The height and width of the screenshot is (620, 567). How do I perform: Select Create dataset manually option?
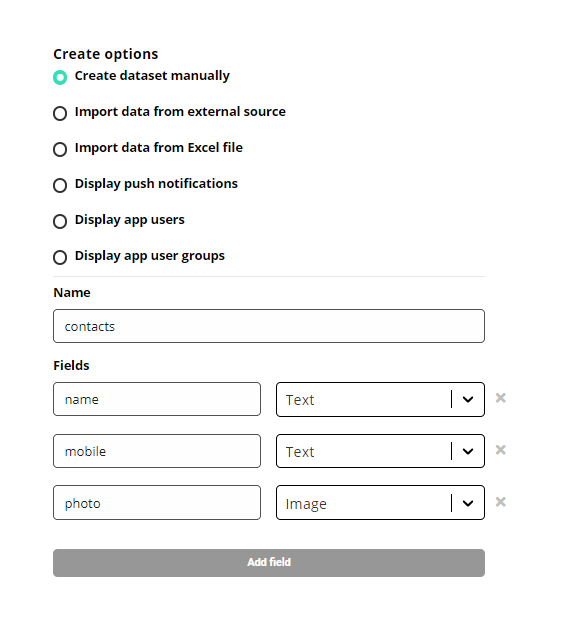point(60,78)
